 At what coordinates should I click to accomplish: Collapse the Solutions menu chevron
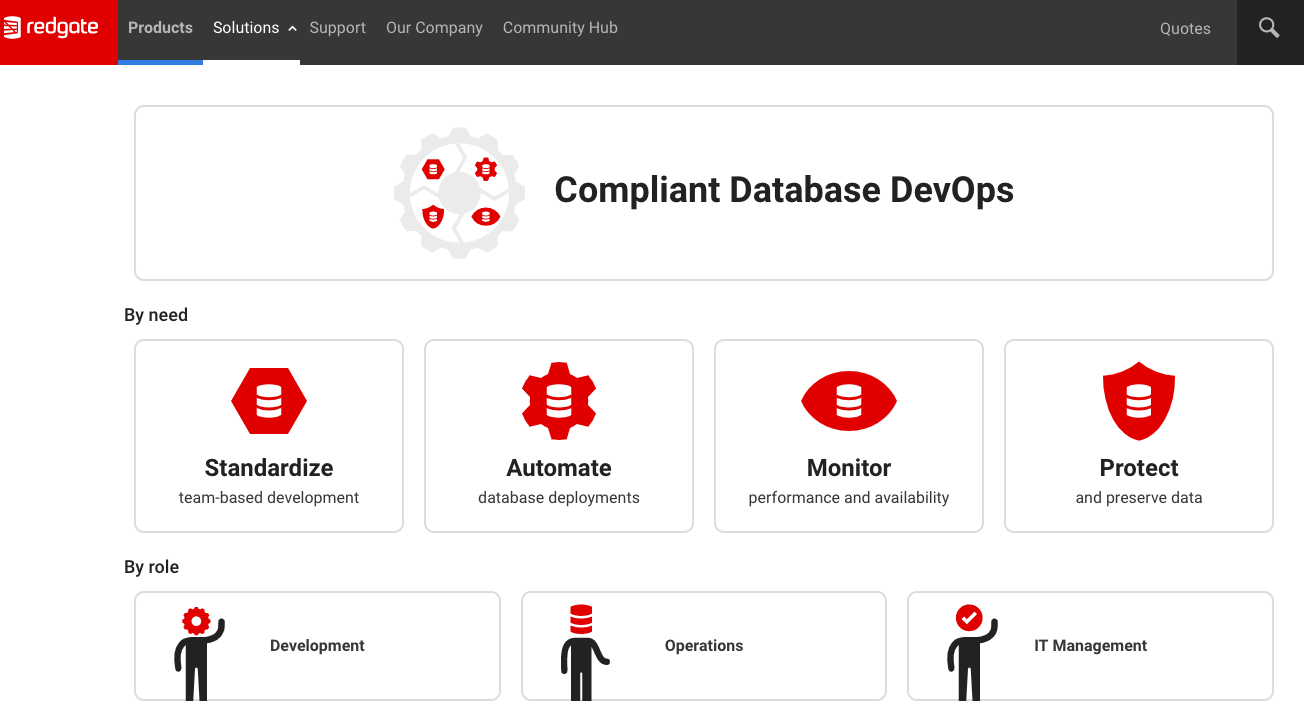click(291, 28)
